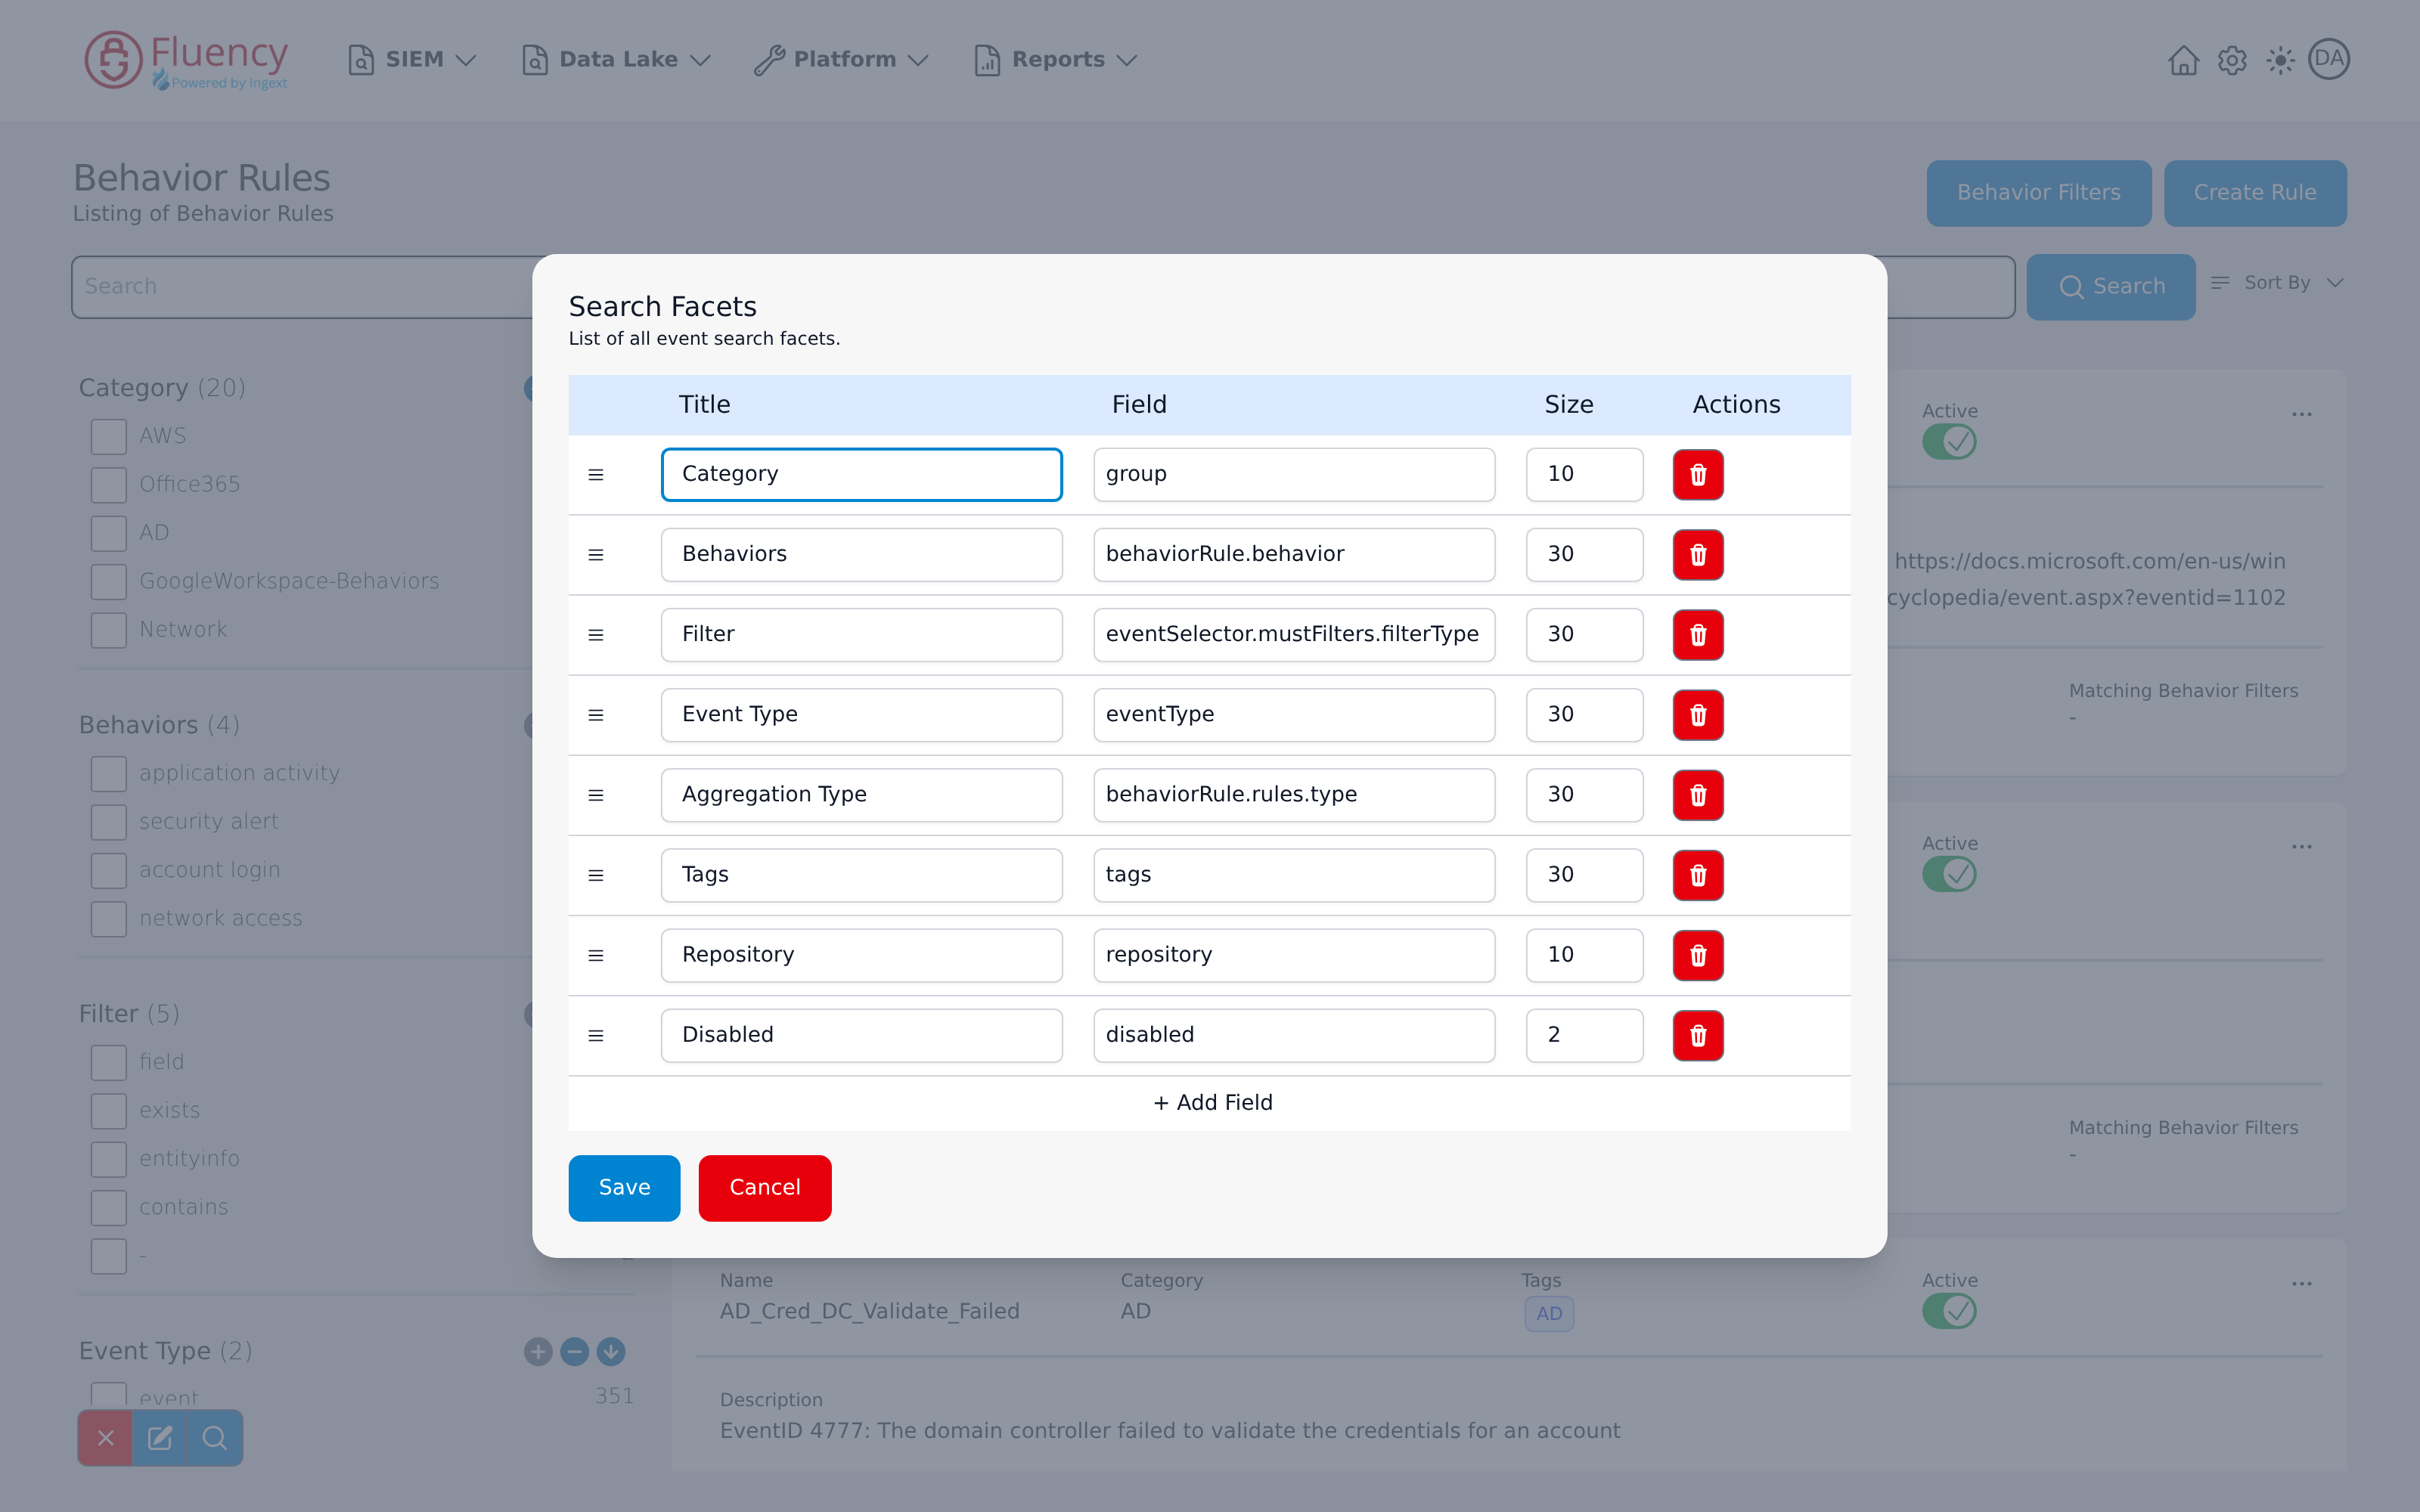Click magnifier icon in bottom left toolbar

(x=215, y=1438)
